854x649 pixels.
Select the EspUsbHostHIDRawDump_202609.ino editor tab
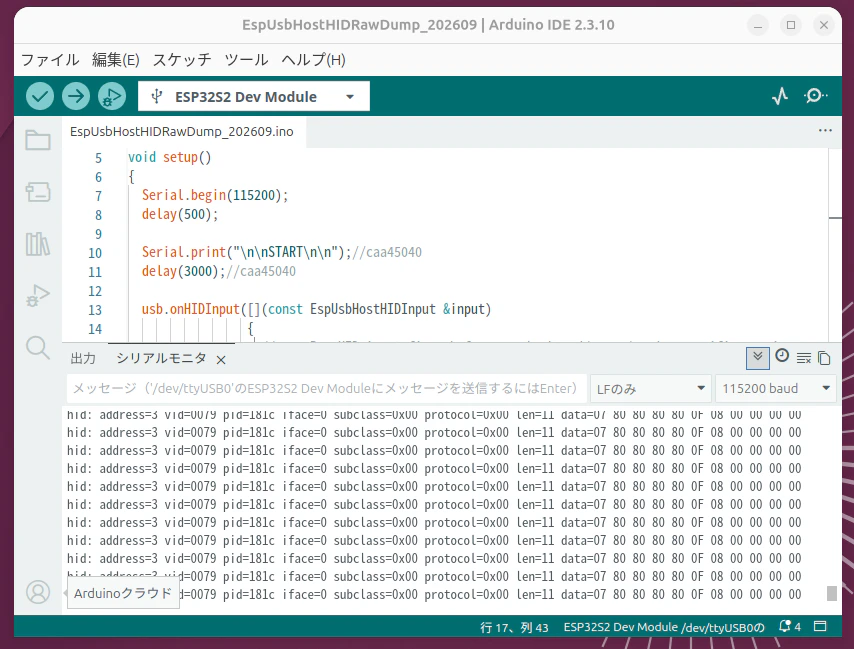click(182, 132)
